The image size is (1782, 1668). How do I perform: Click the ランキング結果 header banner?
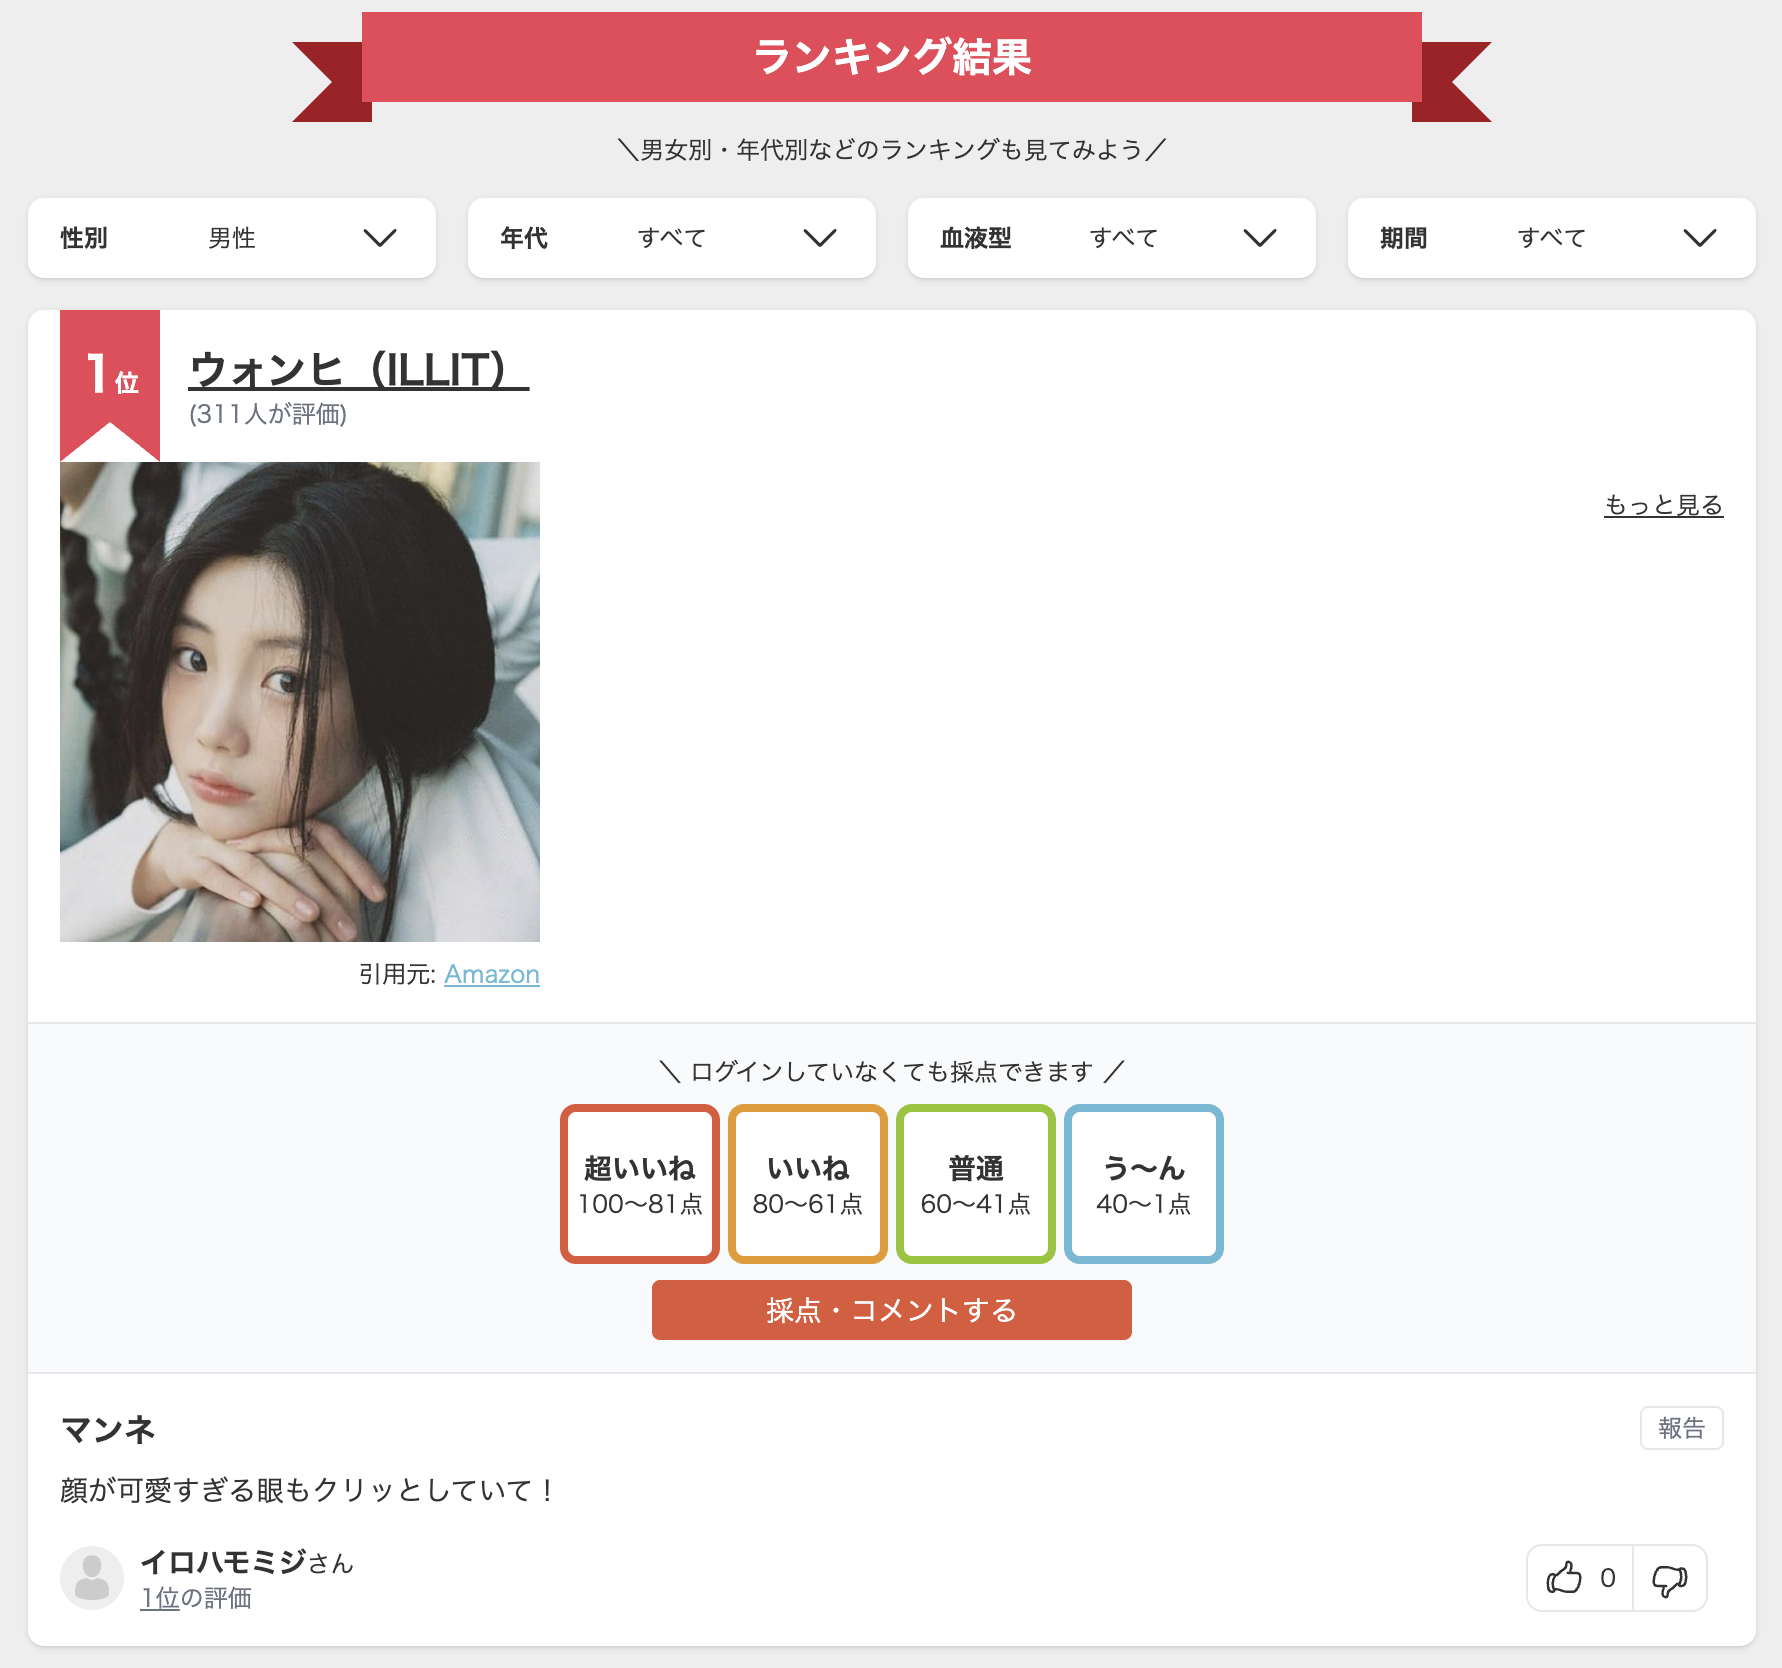(x=892, y=57)
